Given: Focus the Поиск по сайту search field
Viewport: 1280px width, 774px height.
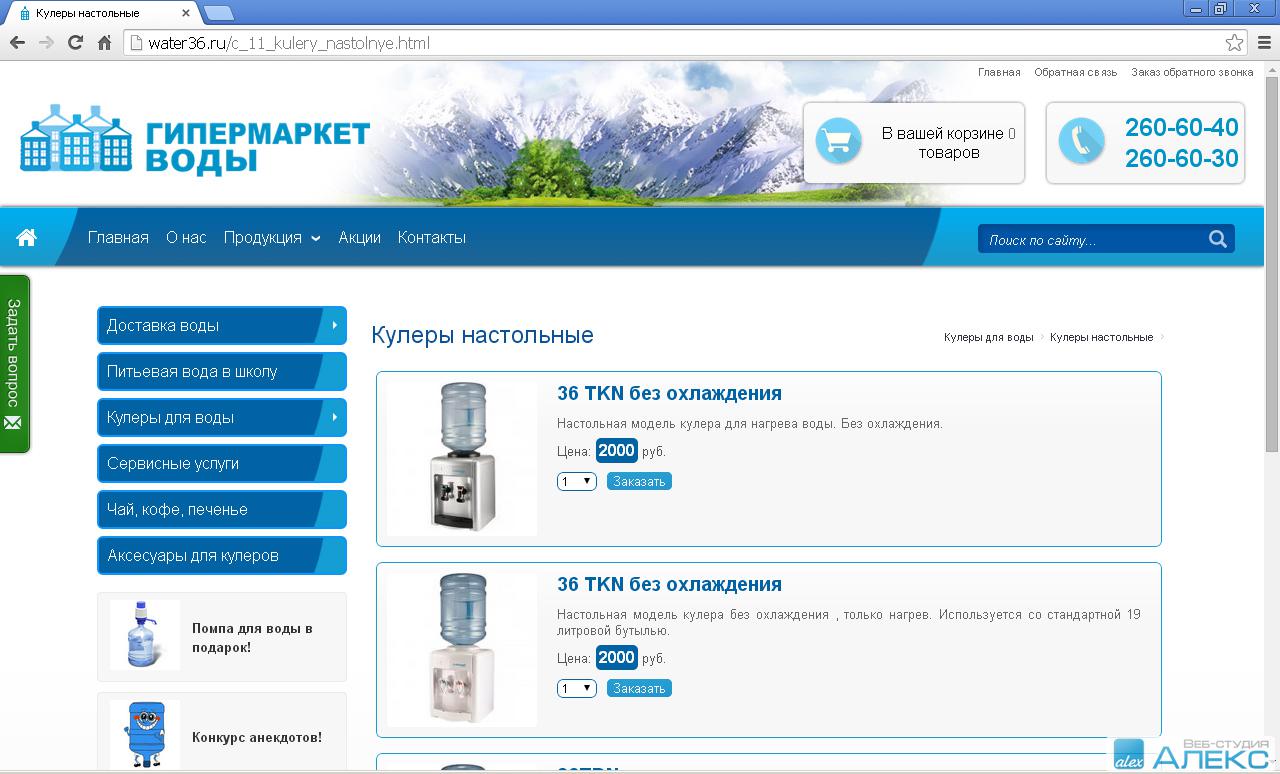Looking at the screenshot, I should point(1090,240).
